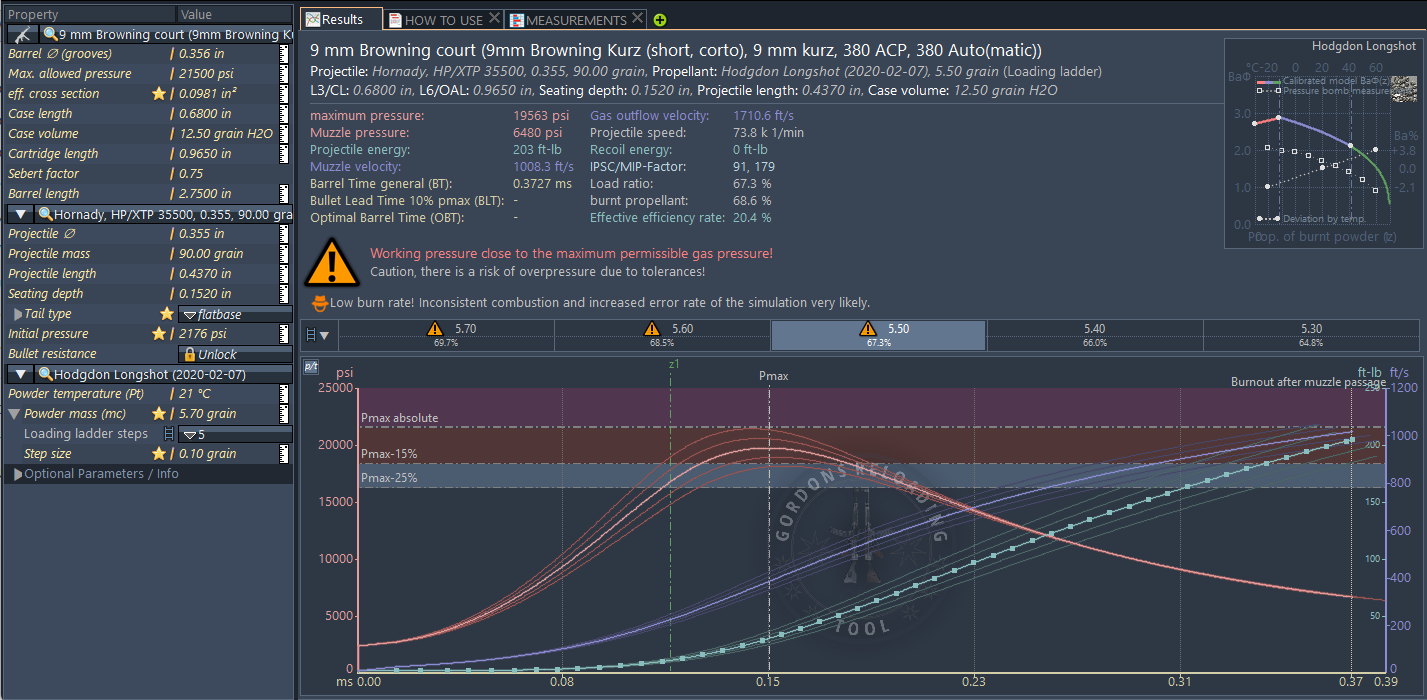Toggle star on Initial pressure
The width and height of the screenshot is (1427, 700).
(x=158, y=334)
